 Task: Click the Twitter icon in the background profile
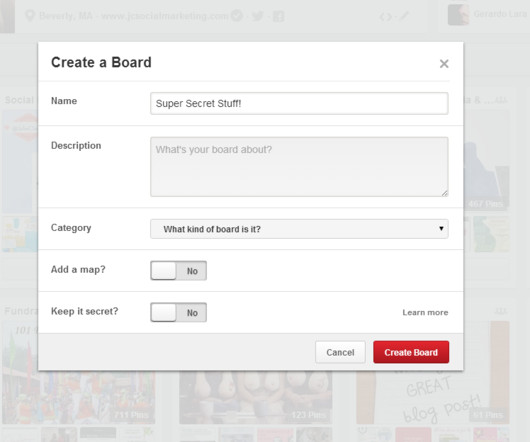[258, 16]
